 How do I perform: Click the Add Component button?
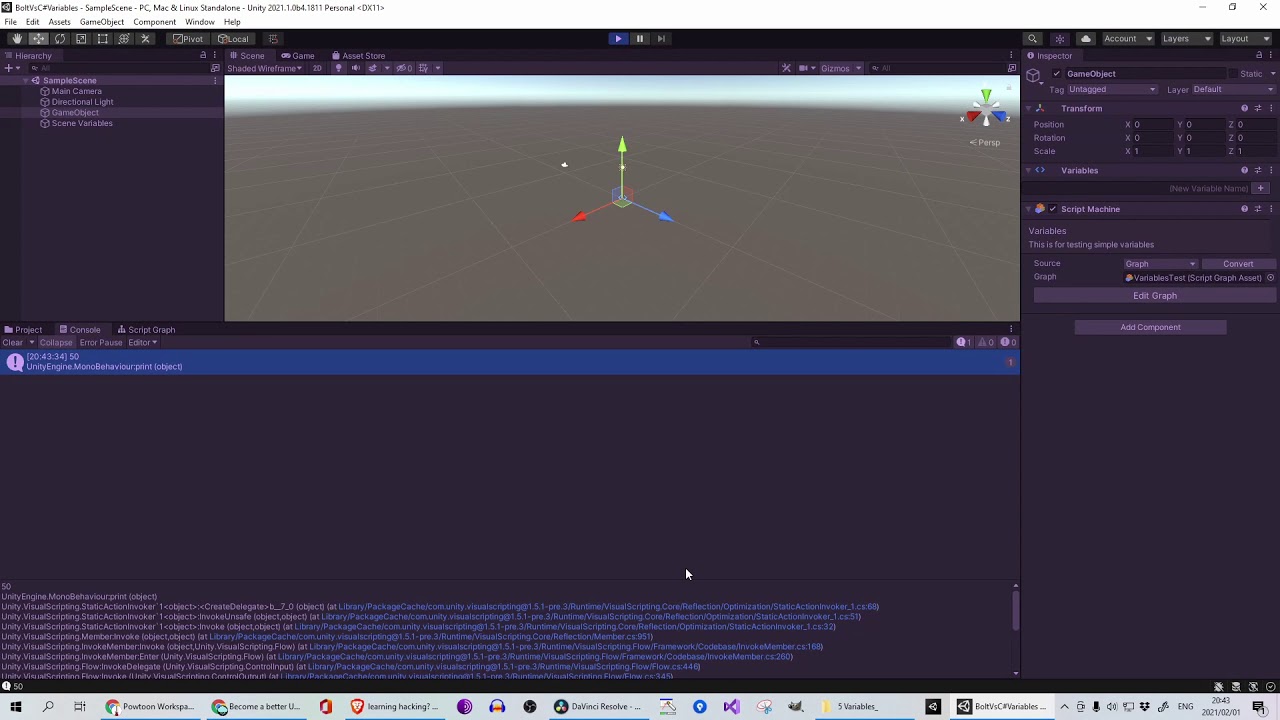1150,327
